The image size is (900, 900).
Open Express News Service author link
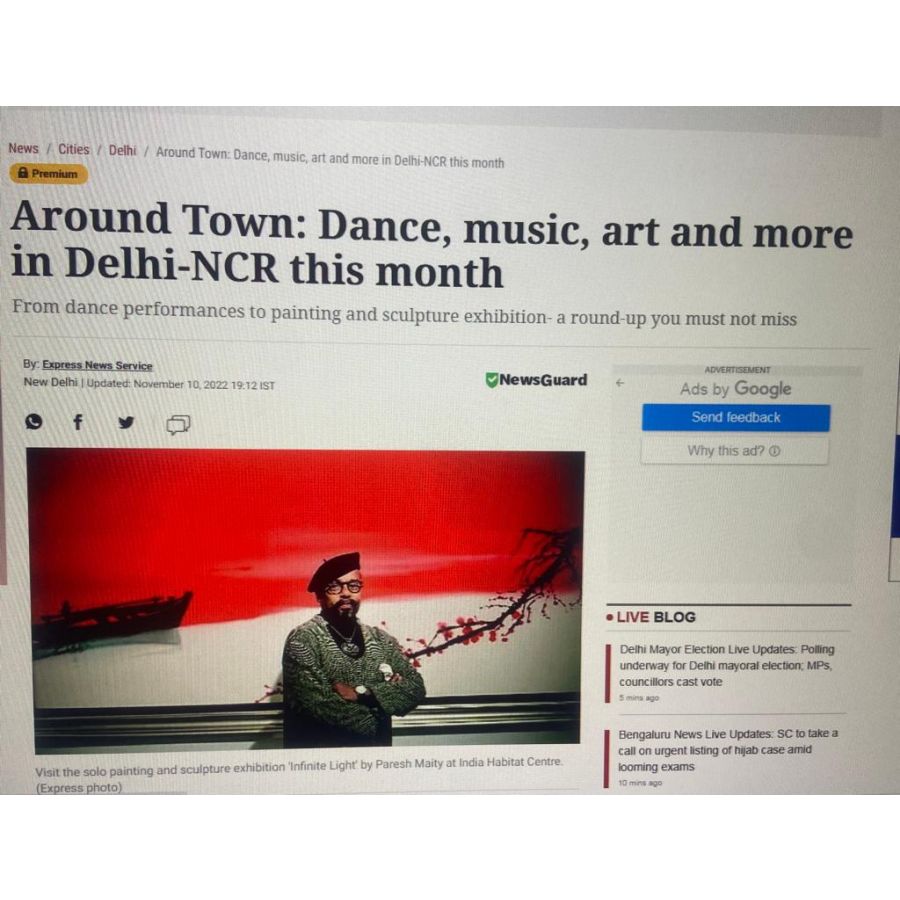tap(97, 365)
